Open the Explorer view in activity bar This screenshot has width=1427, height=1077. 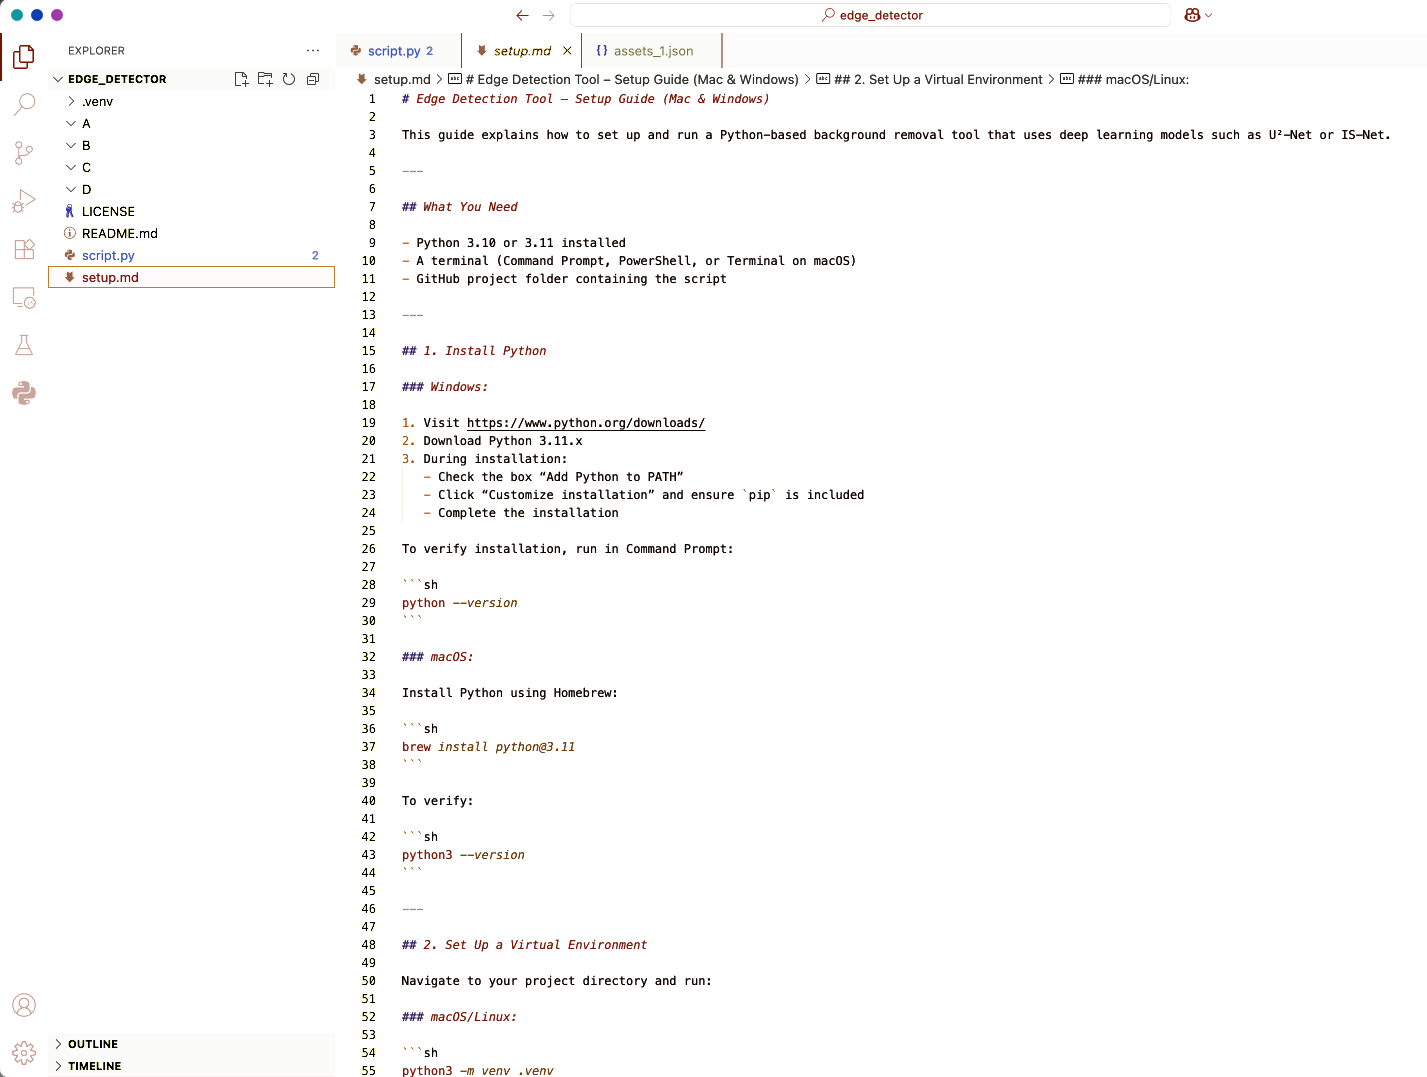click(24, 57)
